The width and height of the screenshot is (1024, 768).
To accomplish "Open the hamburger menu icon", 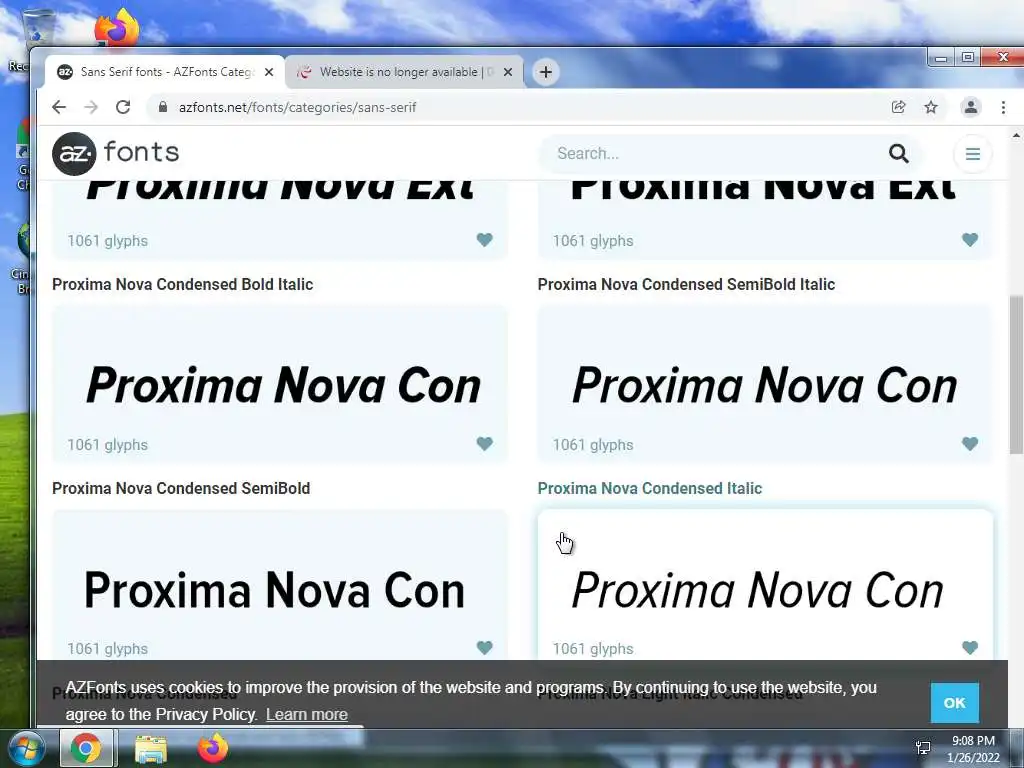I will click(972, 154).
